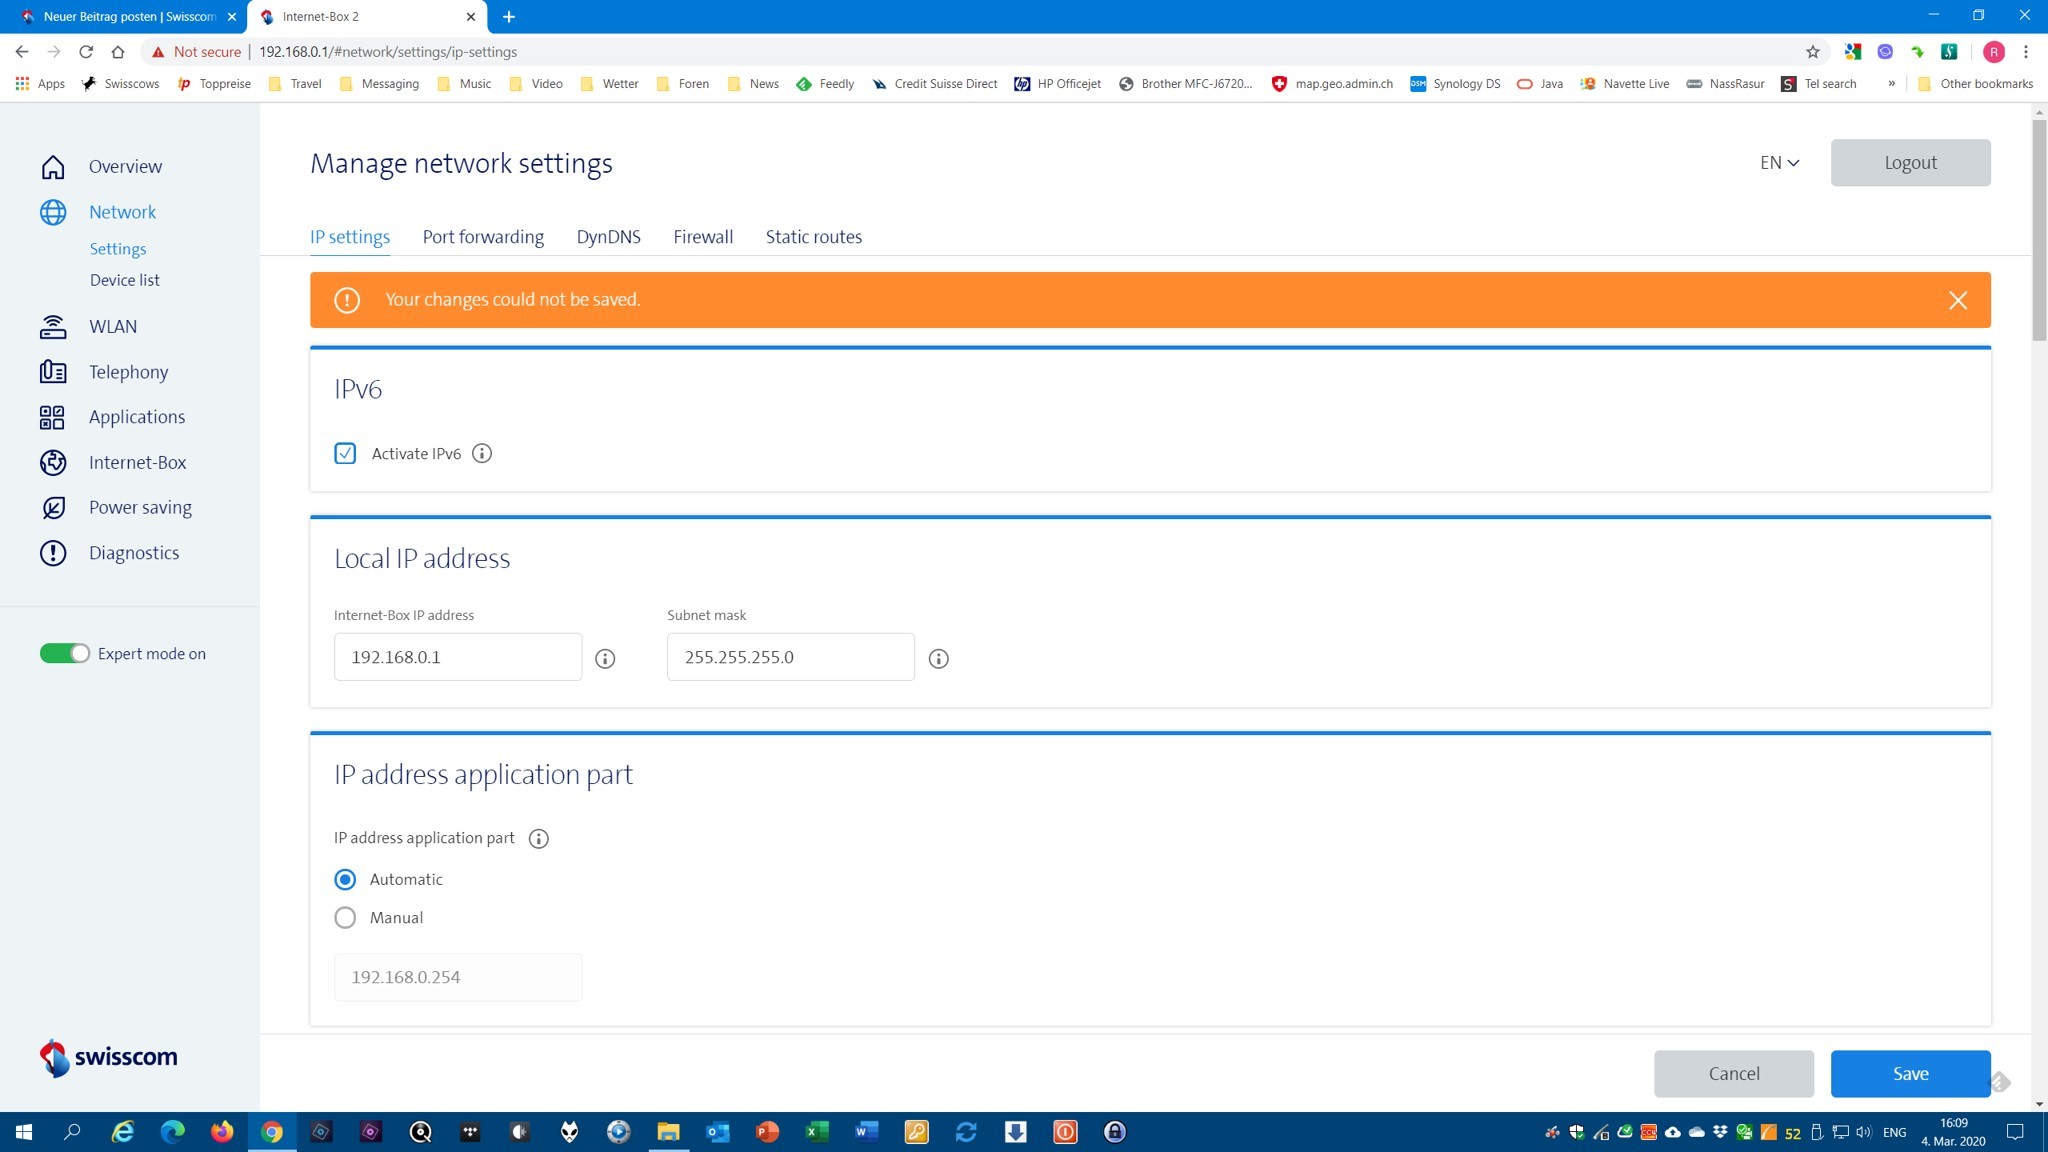Click the blue Save button
Viewport: 2048px width, 1152px height.
coord(1910,1074)
